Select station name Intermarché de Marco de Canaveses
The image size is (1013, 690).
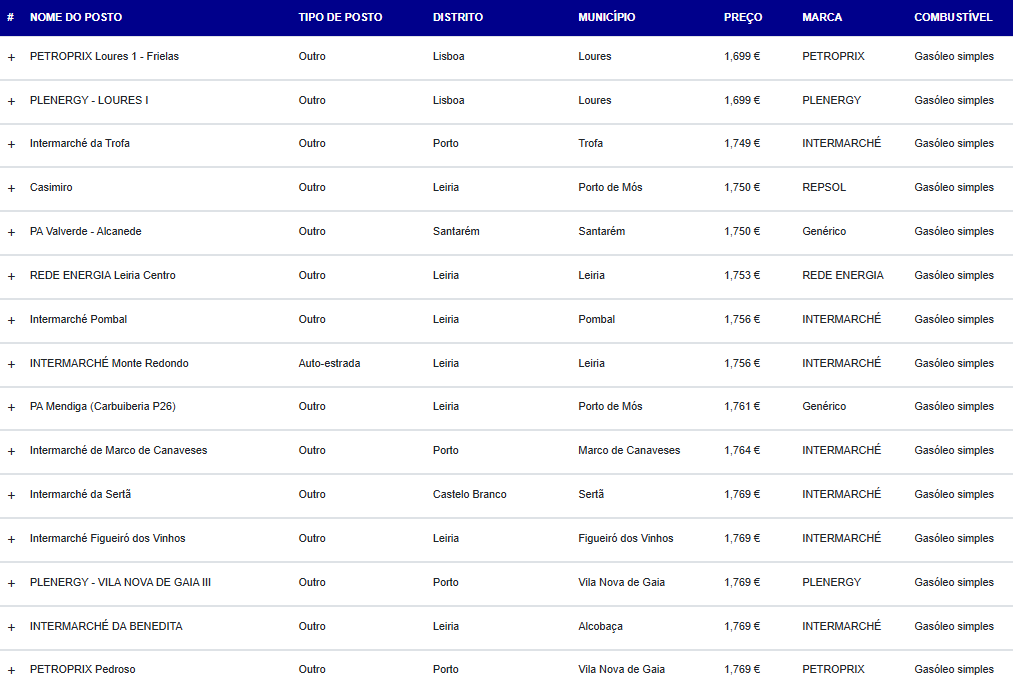pyautogui.click(x=118, y=450)
